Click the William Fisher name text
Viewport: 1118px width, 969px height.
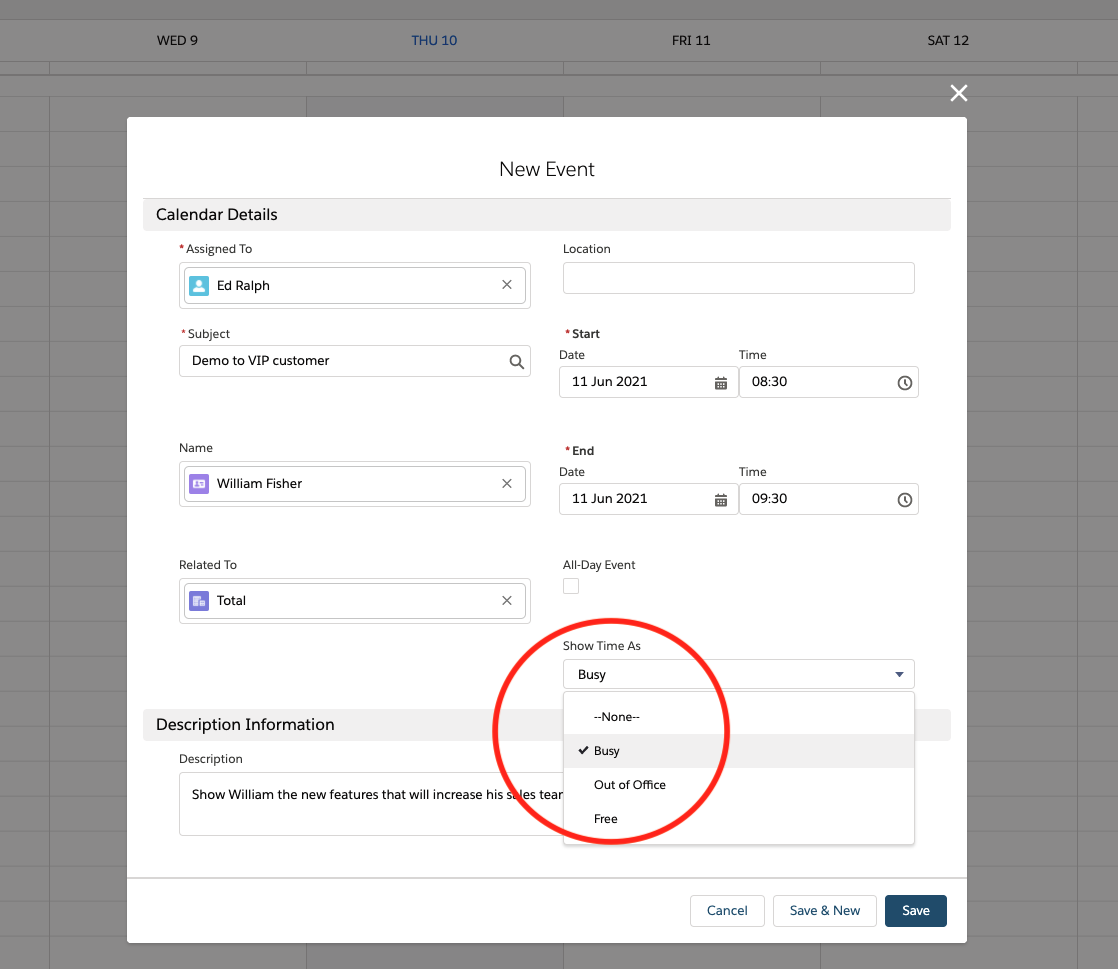pyautogui.click(x=260, y=483)
